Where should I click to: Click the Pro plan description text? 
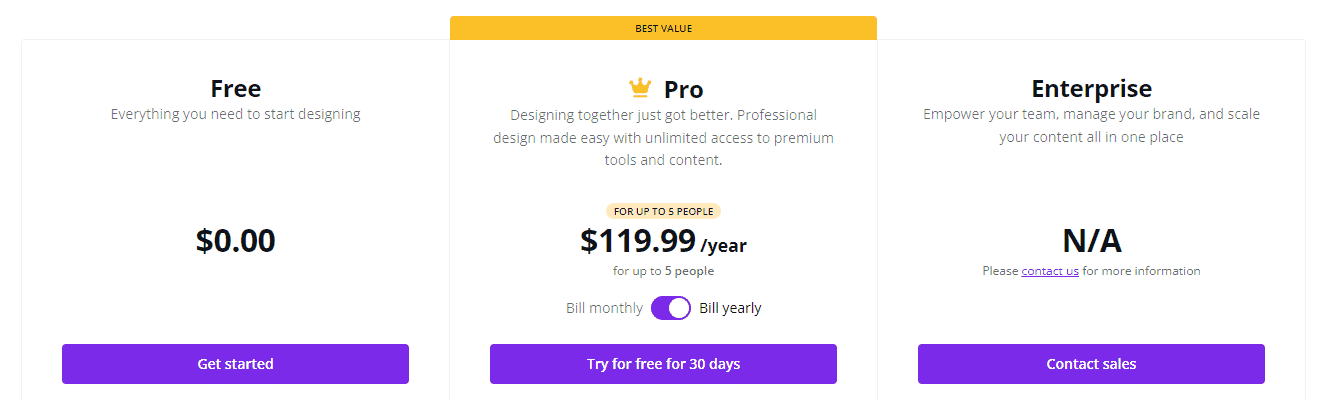click(x=663, y=137)
